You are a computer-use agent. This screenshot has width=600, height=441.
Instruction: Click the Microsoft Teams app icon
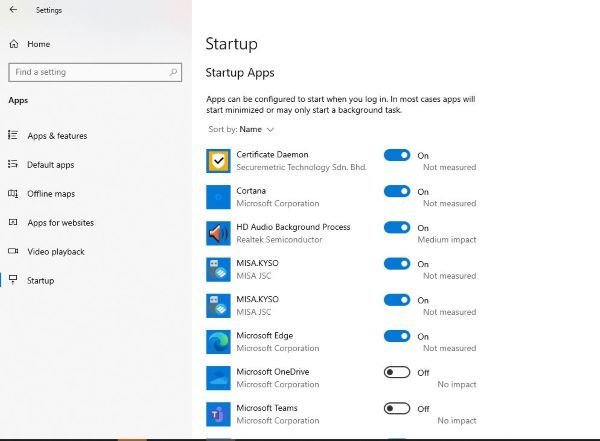(x=218, y=414)
